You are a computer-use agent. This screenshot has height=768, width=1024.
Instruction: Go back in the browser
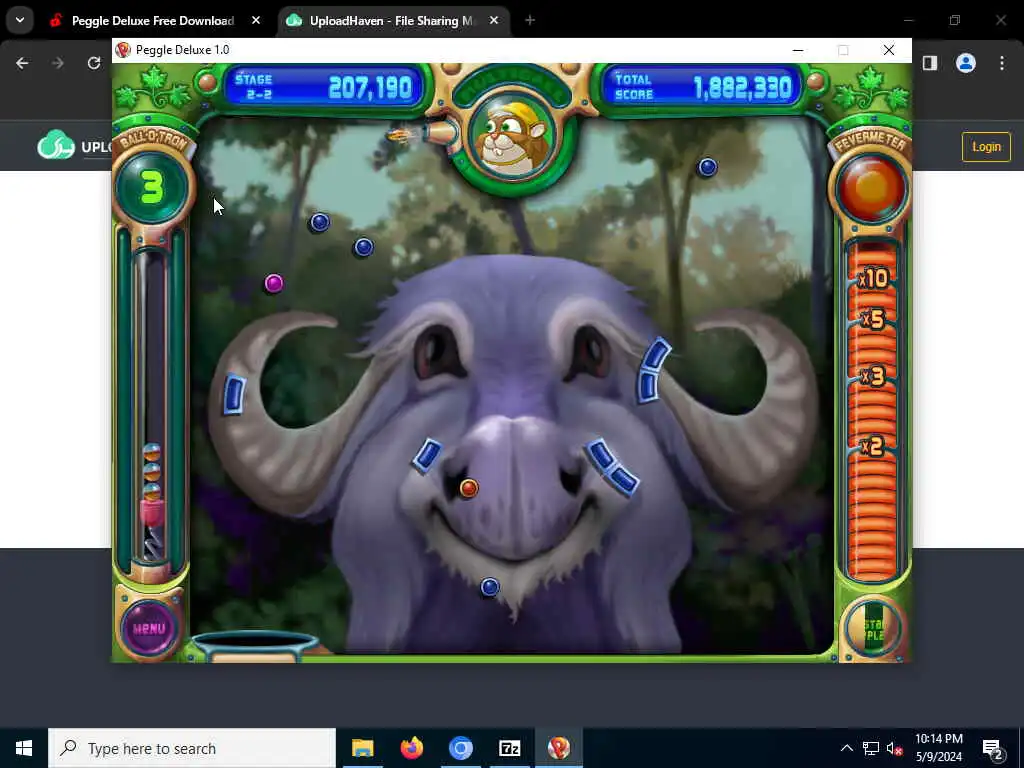pyautogui.click(x=22, y=63)
